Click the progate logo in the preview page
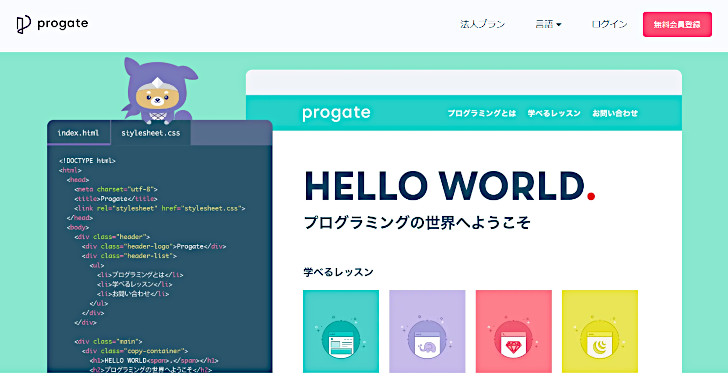Image resolution: width=728 pixels, height=389 pixels. 336,113
